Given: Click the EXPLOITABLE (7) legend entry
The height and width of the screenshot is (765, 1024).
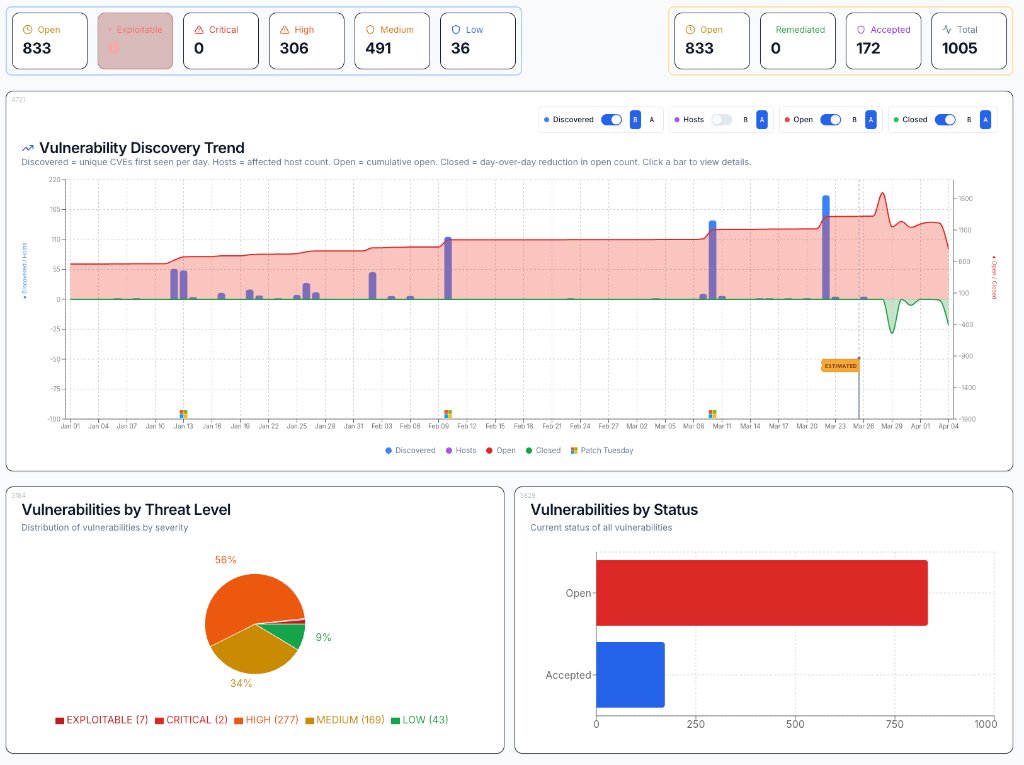Looking at the screenshot, I should (x=102, y=720).
